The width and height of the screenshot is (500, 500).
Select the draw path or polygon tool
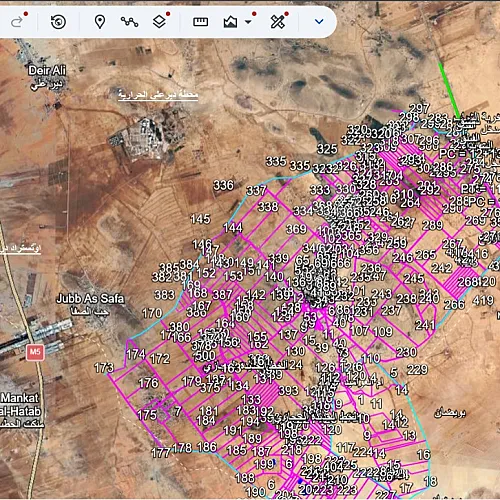pos(129,22)
